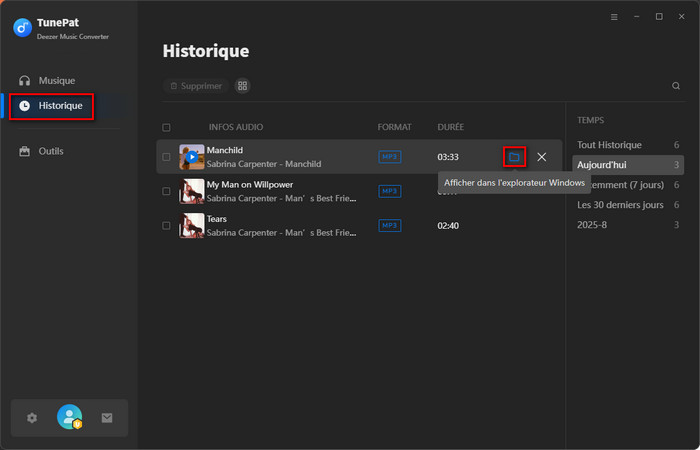700x450 pixels.
Task: Click Sabrina Carpenter – Manchild subtitle
Action: 264,164
